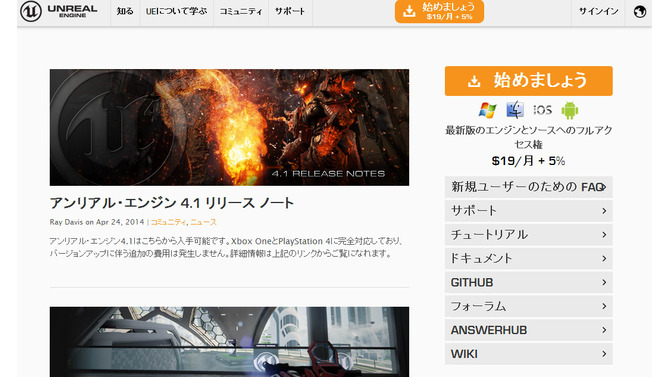Click the header 始めましょう $19/月 button
The height and width of the screenshot is (377, 670).
point(439,12)
